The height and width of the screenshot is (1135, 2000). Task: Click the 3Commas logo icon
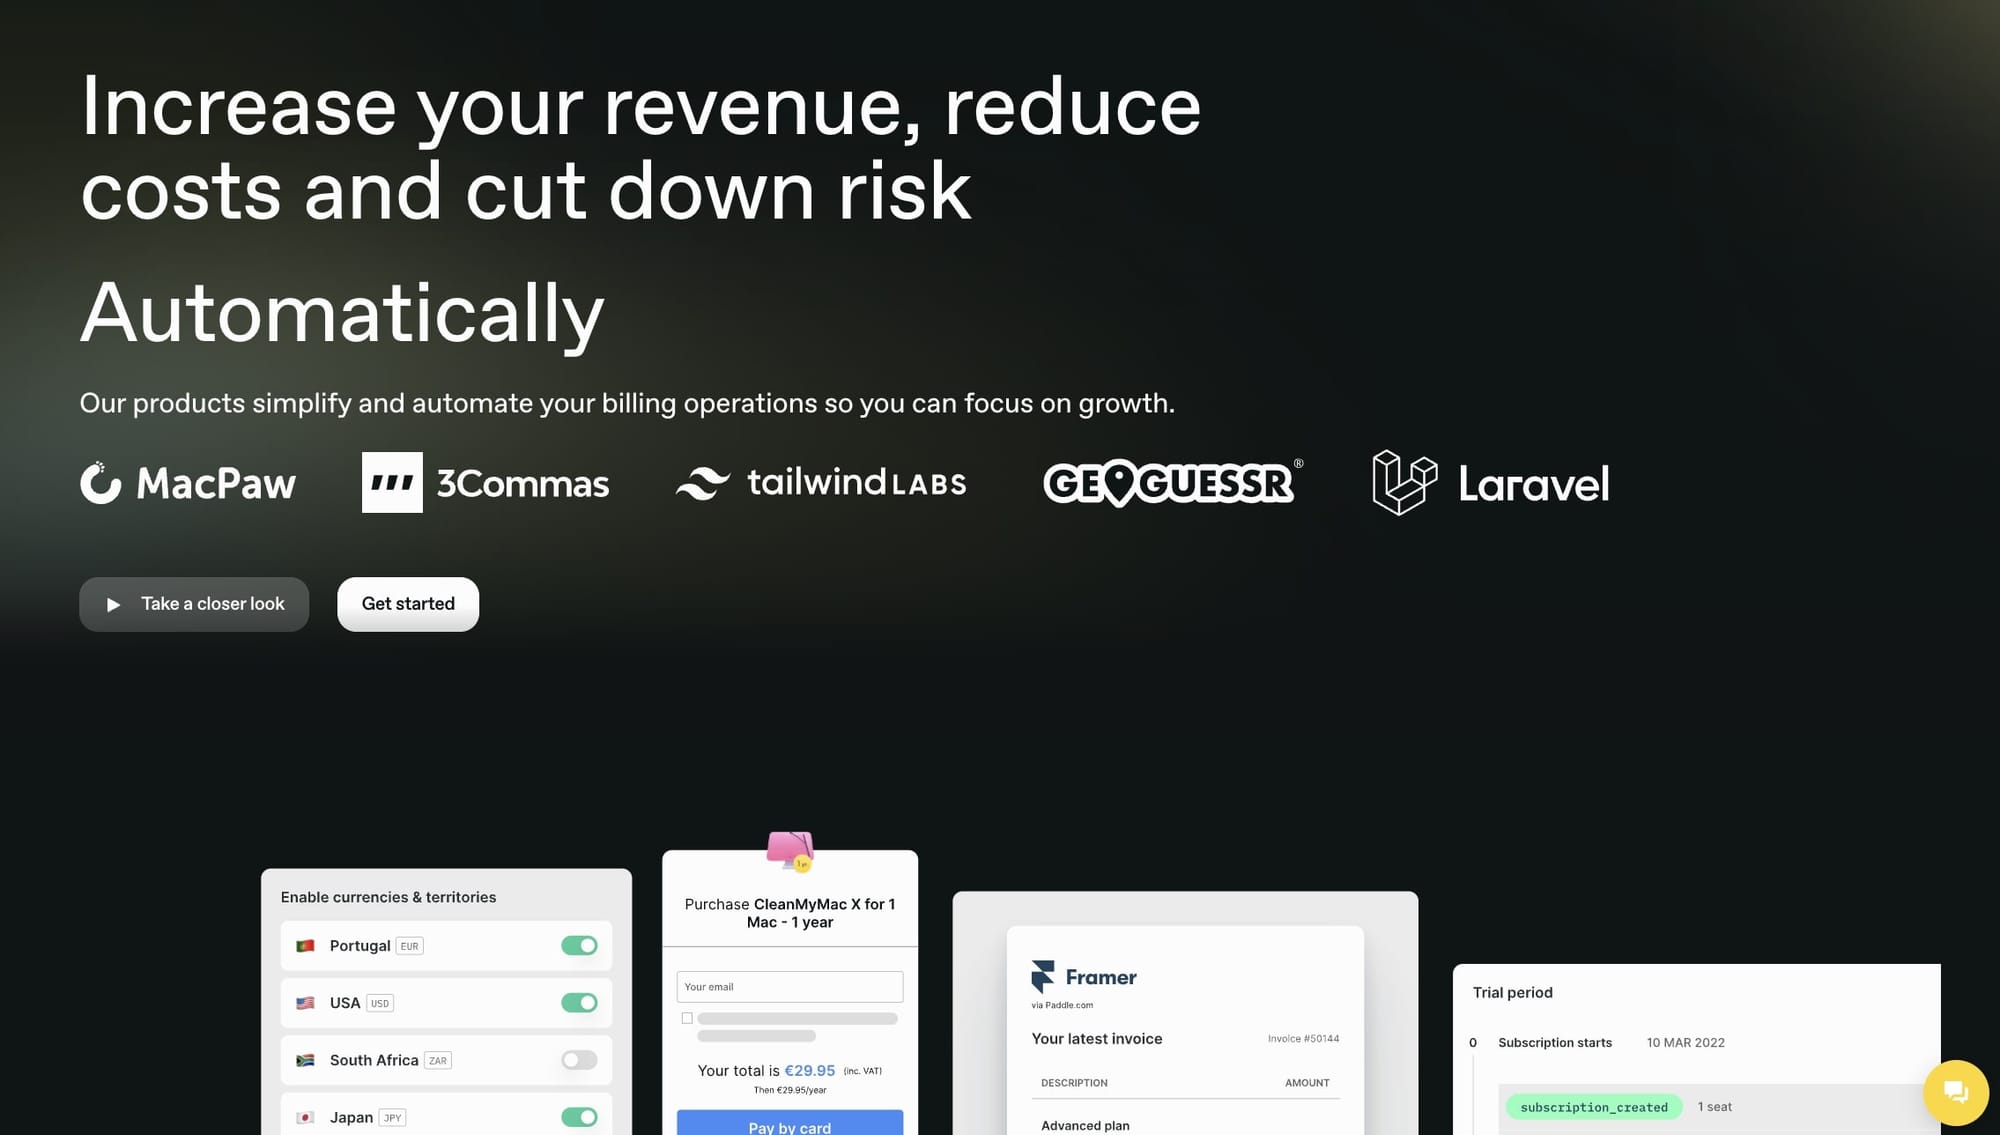[391, 481]
